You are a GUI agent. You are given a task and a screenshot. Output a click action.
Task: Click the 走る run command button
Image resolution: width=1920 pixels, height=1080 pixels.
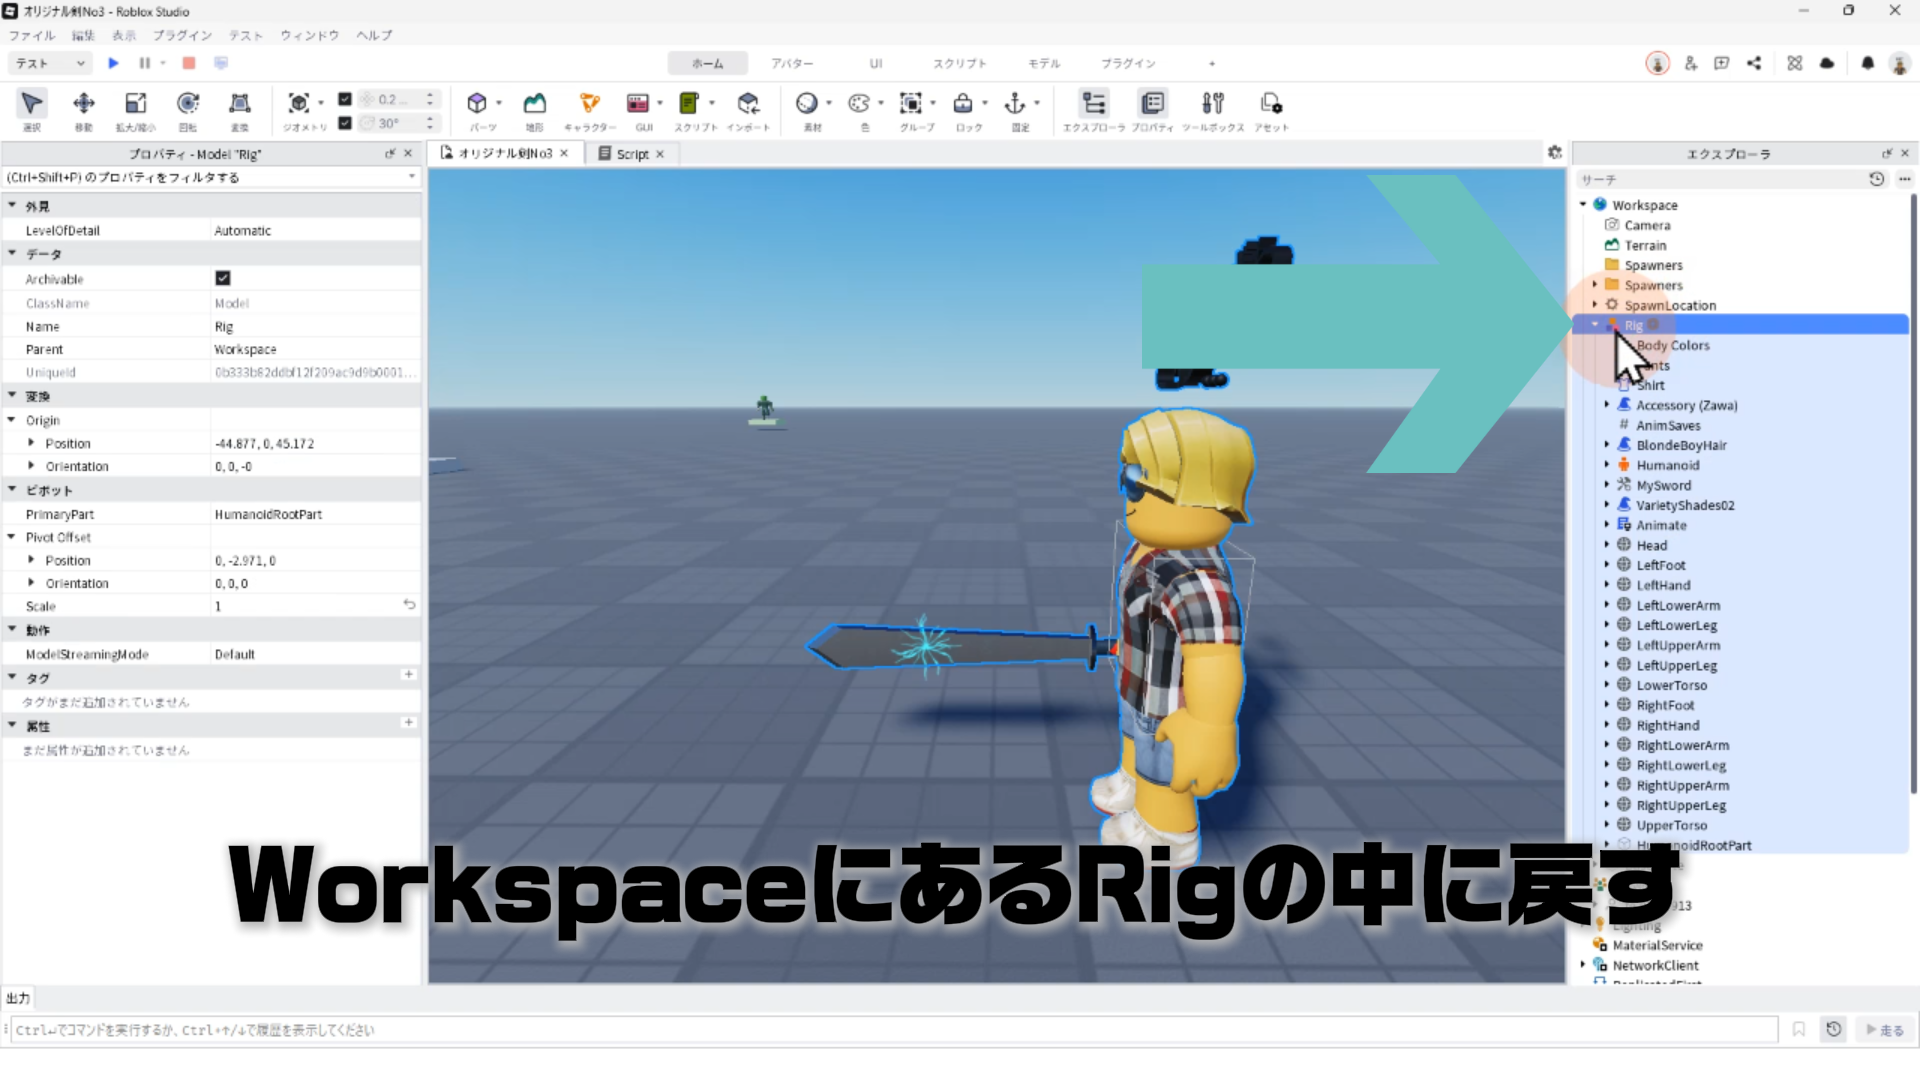point(1885,1030)
